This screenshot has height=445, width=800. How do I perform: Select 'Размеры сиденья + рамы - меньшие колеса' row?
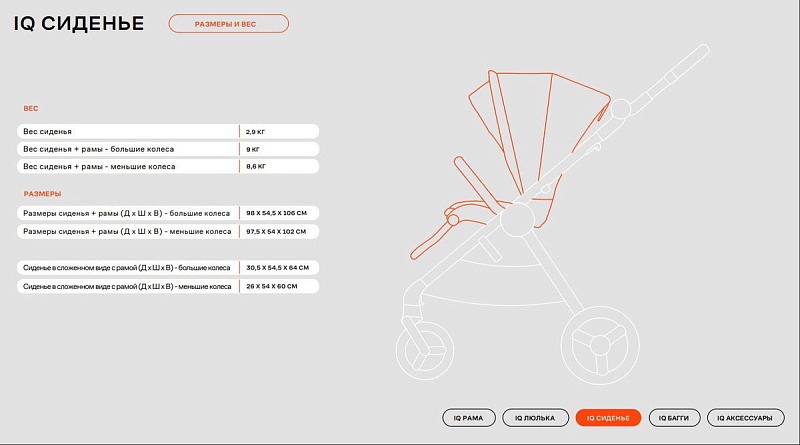click(x=168, y=231)
